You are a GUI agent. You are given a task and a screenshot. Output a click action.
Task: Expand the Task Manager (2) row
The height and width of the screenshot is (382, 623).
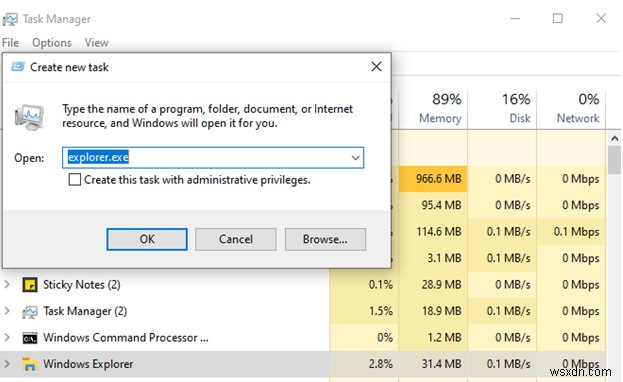(7, 311)
